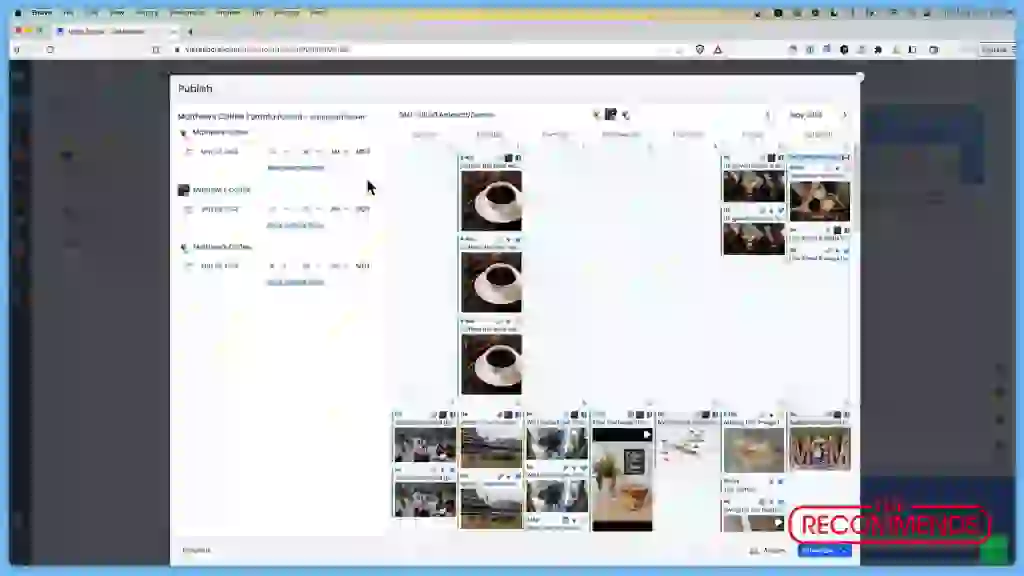The width and height of the screenshot is (1024, 576).
Task: Select the topmost coffee cup post thumbnail
Action: 491,200
